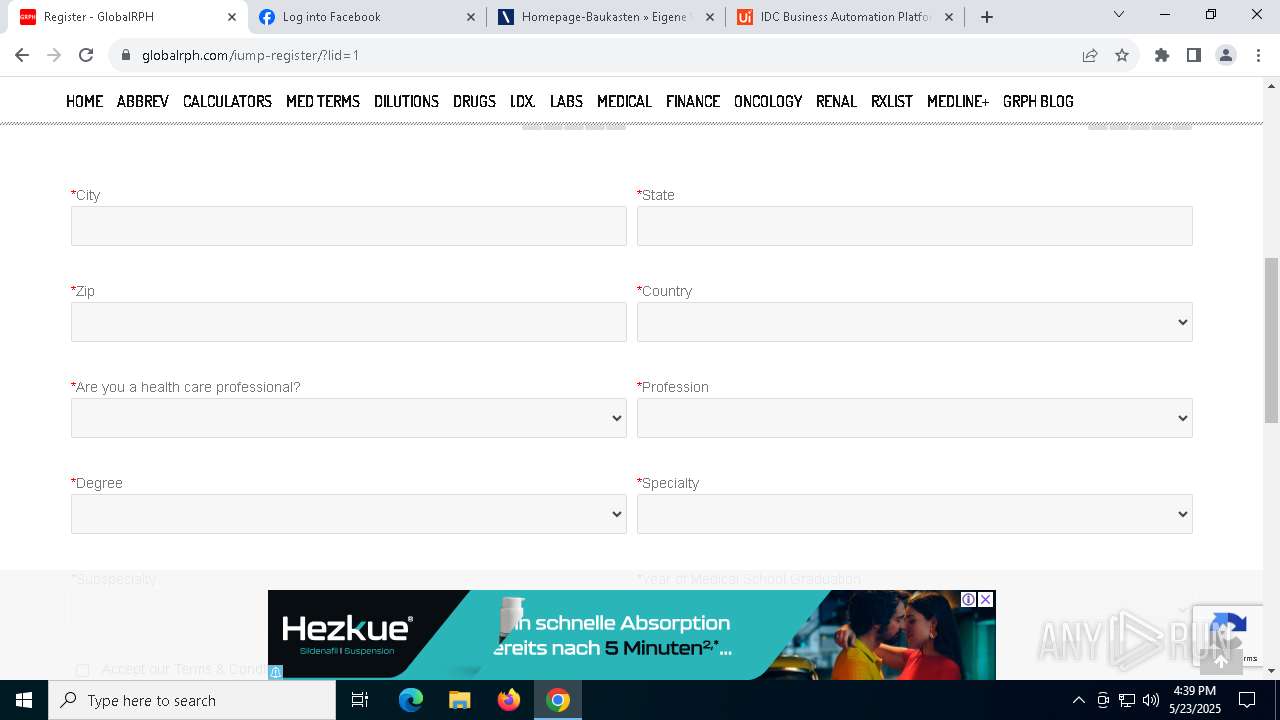
Task: Open the taskbar clock and date
Action: click(x=1195, y=700)
